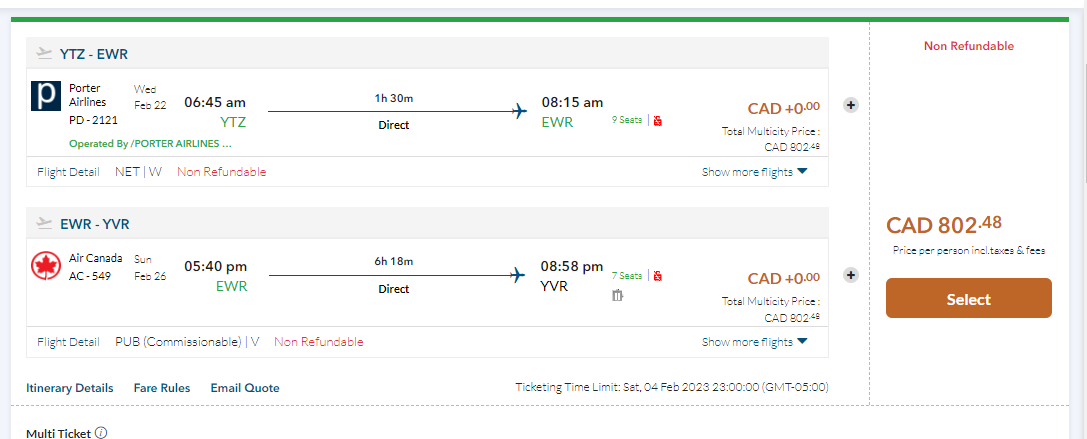Click the Multi Ticket info icon
Viewport: 1087px width, 439px height.
point(101,434)
